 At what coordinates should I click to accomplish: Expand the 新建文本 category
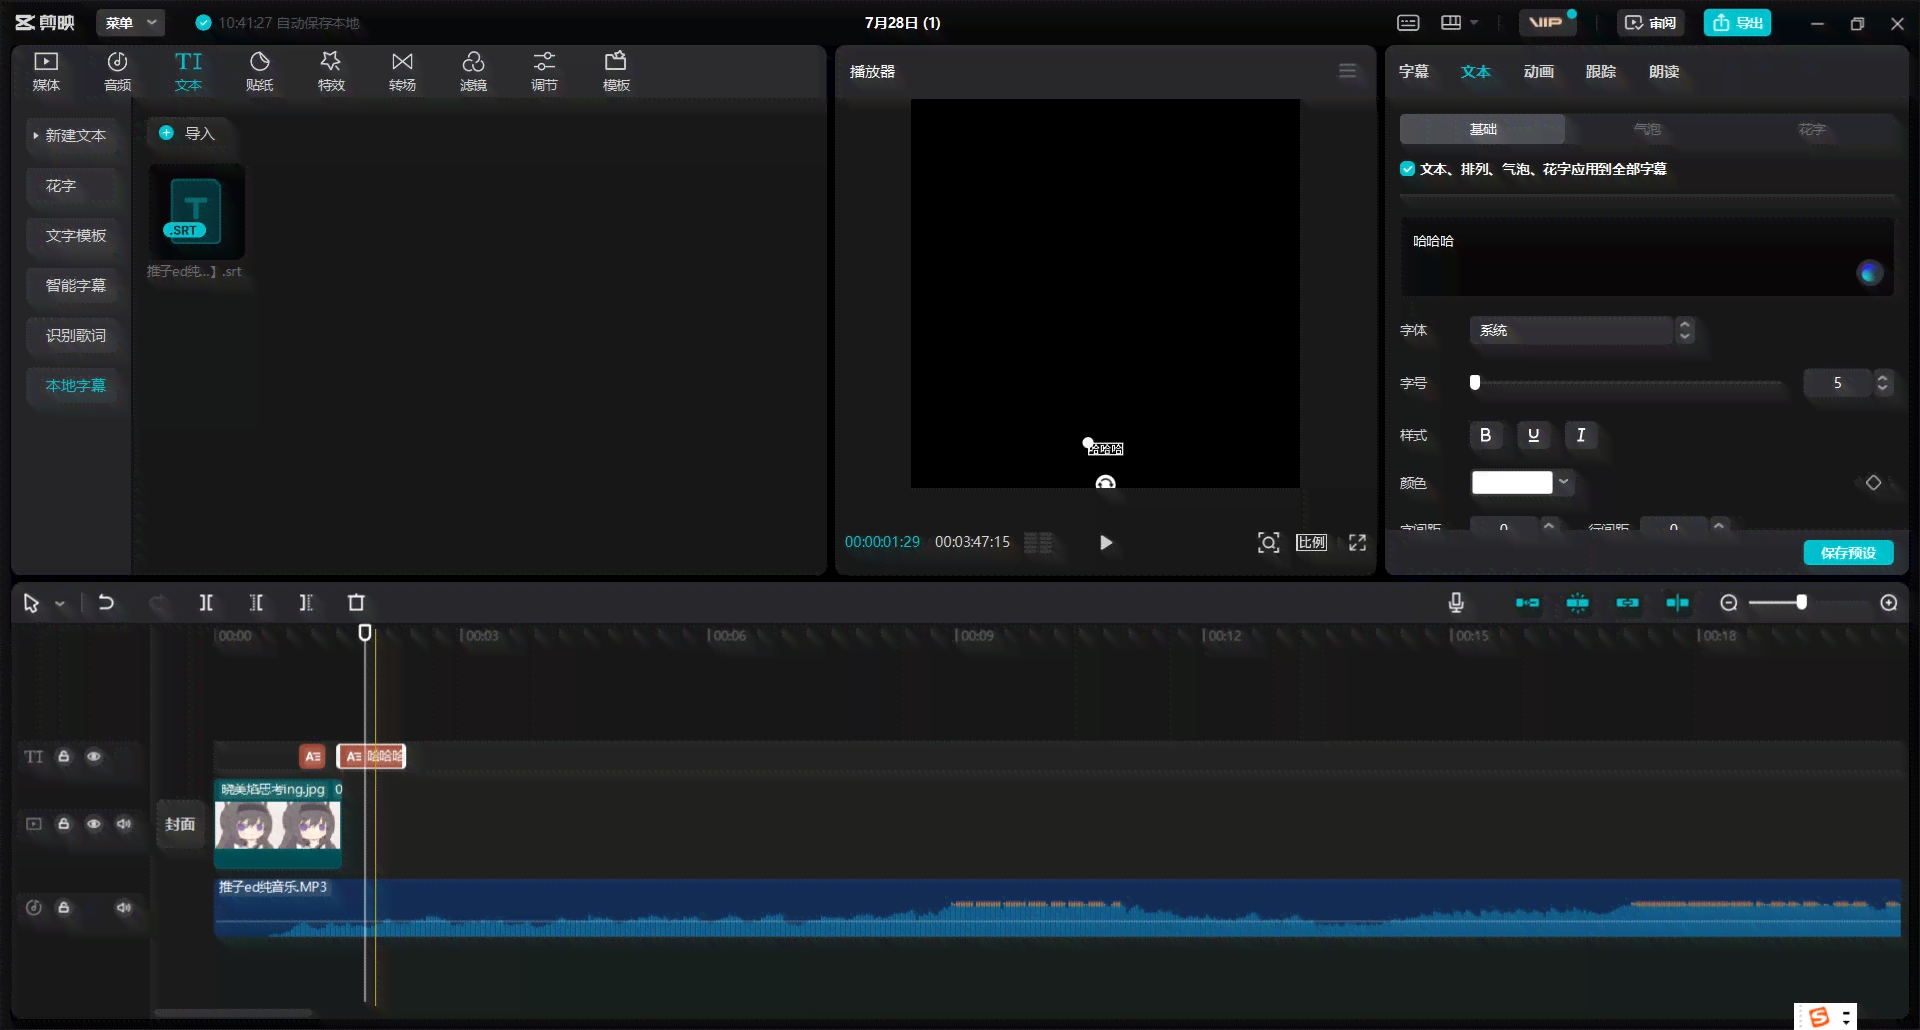pyautogui.click(x=70, y=135)
